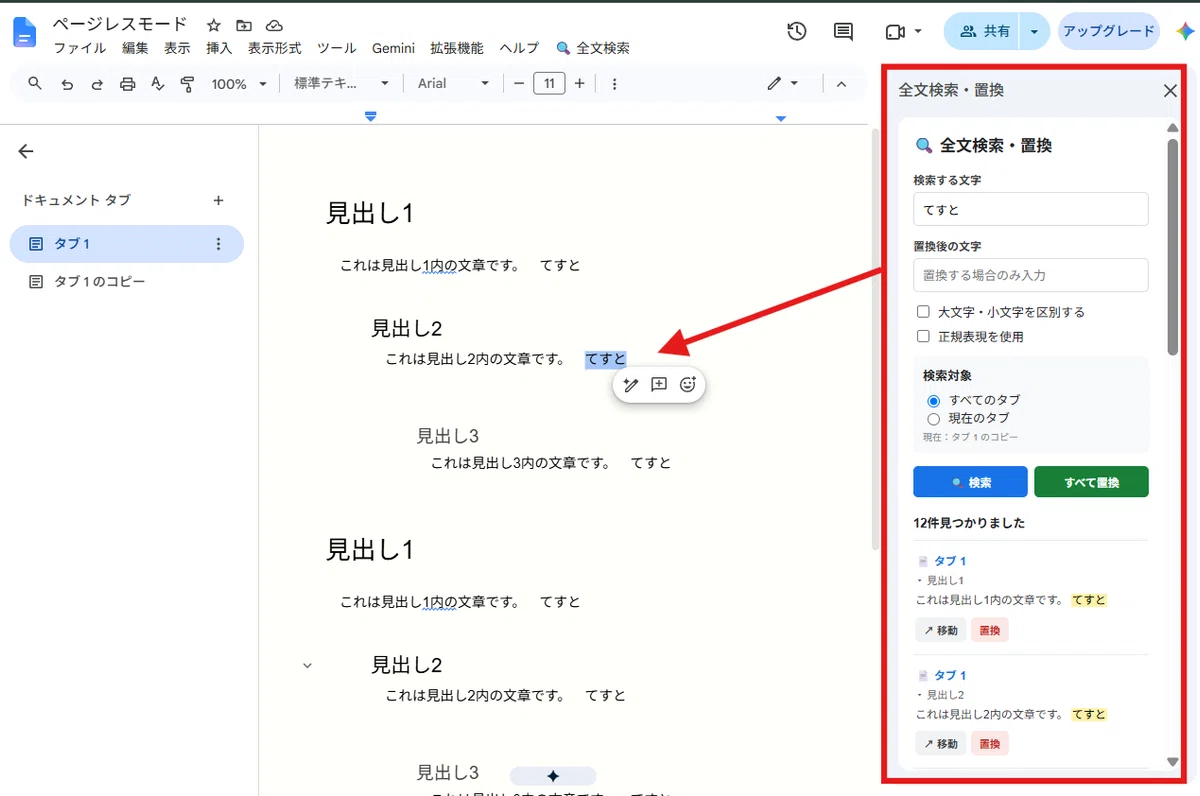Open the ツール menu
Screen dimensions: 1200x796
337,48
